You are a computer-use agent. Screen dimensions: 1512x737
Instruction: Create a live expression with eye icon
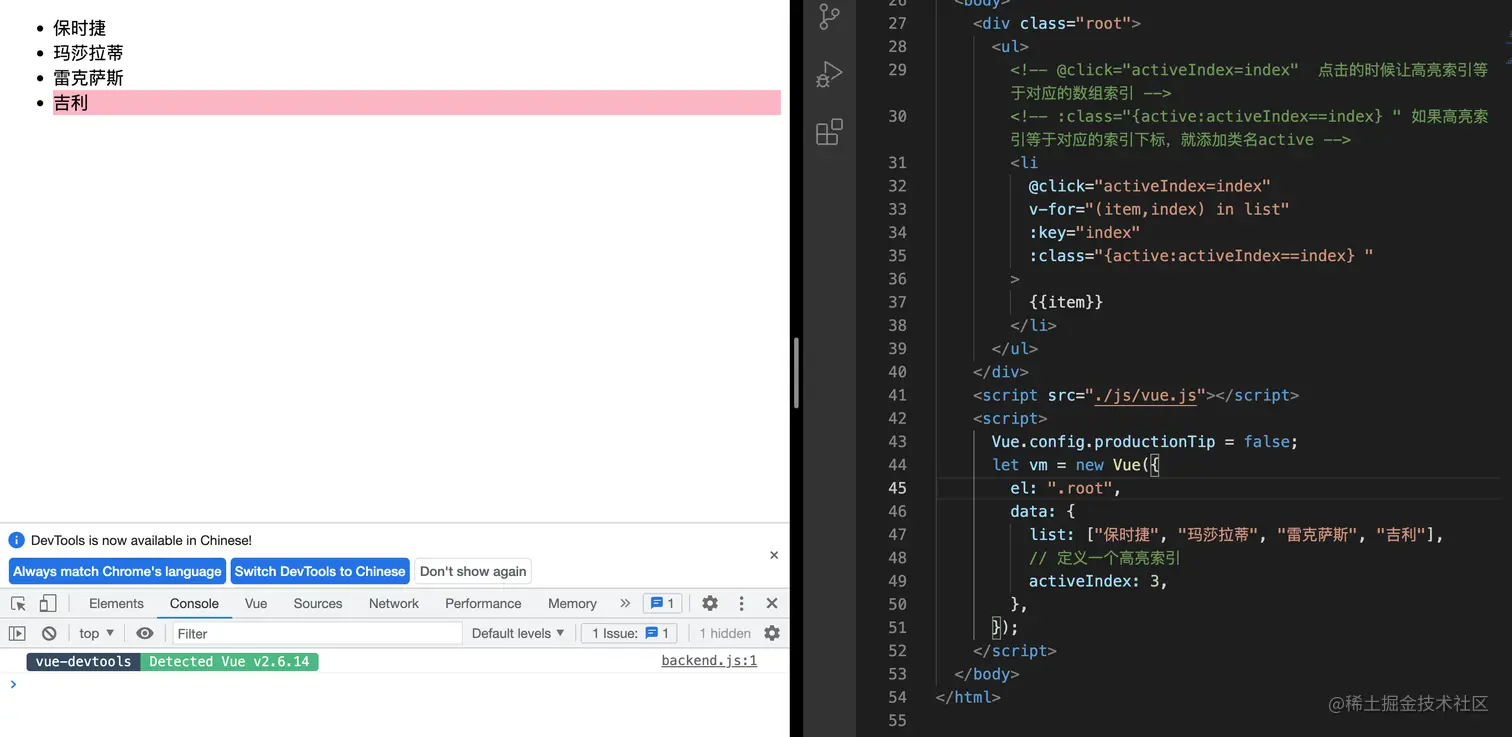(x=145, y=633)
